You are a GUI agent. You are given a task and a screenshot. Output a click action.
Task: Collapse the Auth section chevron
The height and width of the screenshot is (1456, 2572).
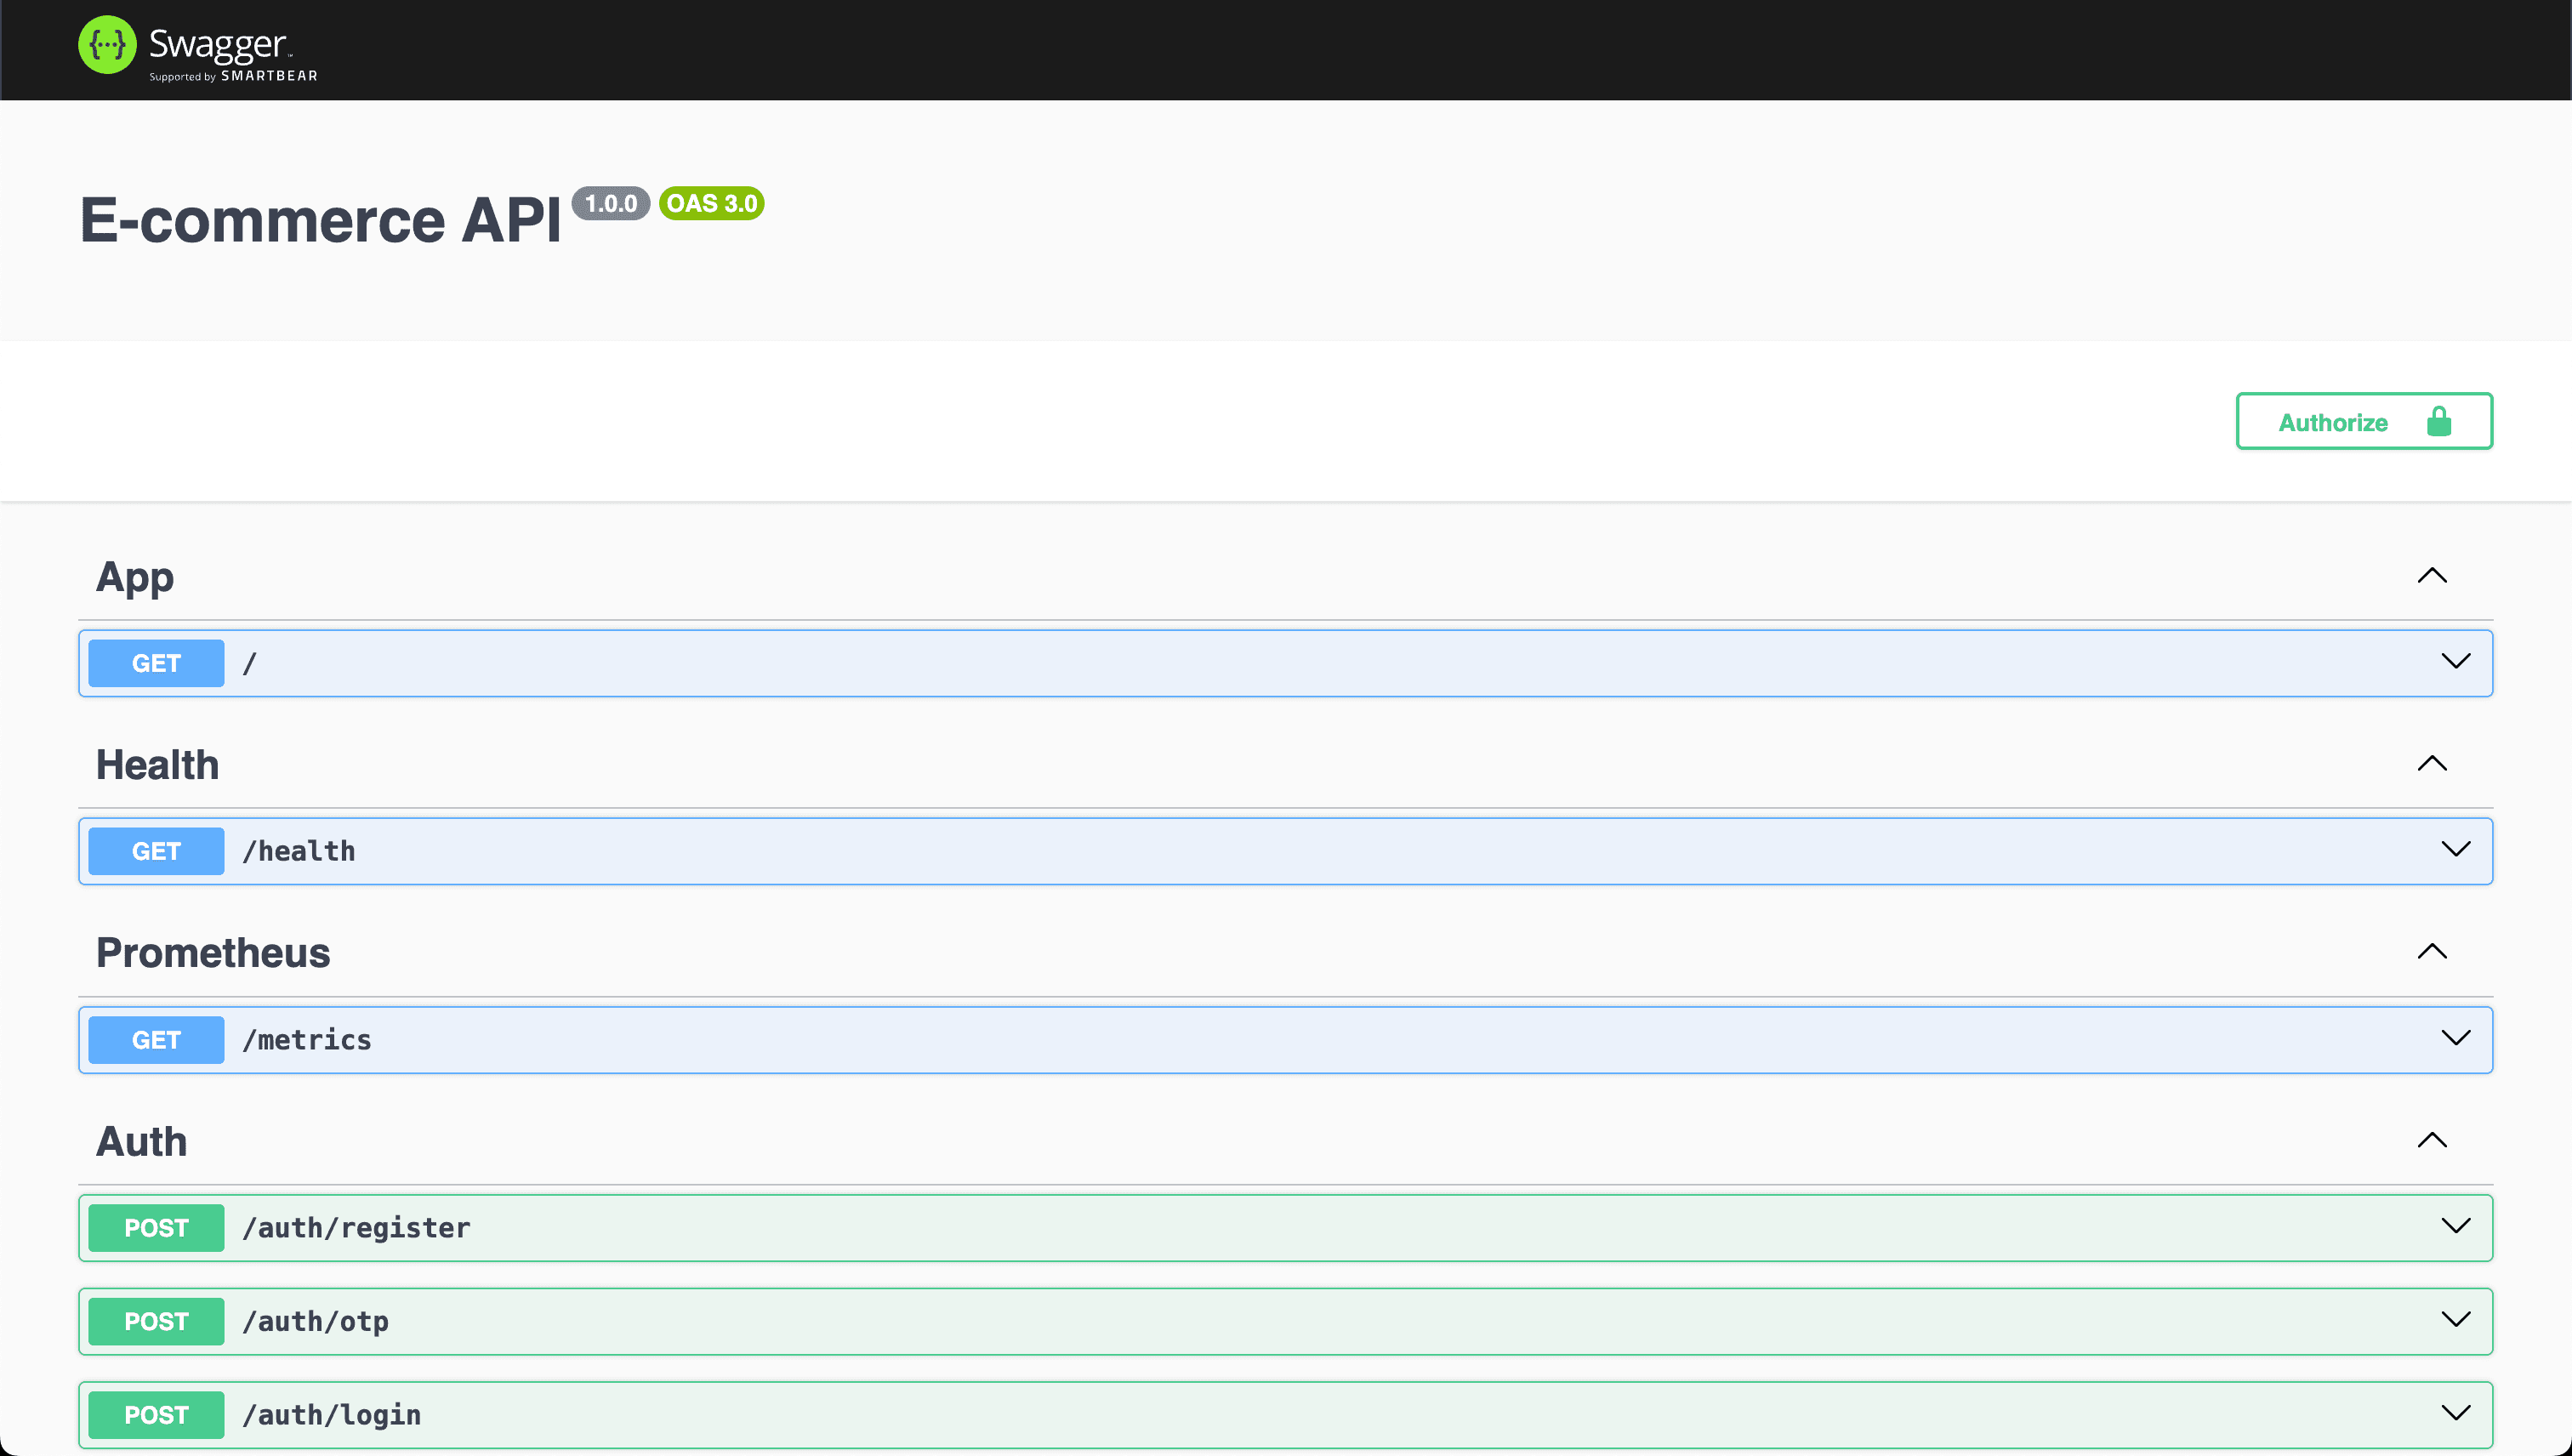pos(2431,1141)
